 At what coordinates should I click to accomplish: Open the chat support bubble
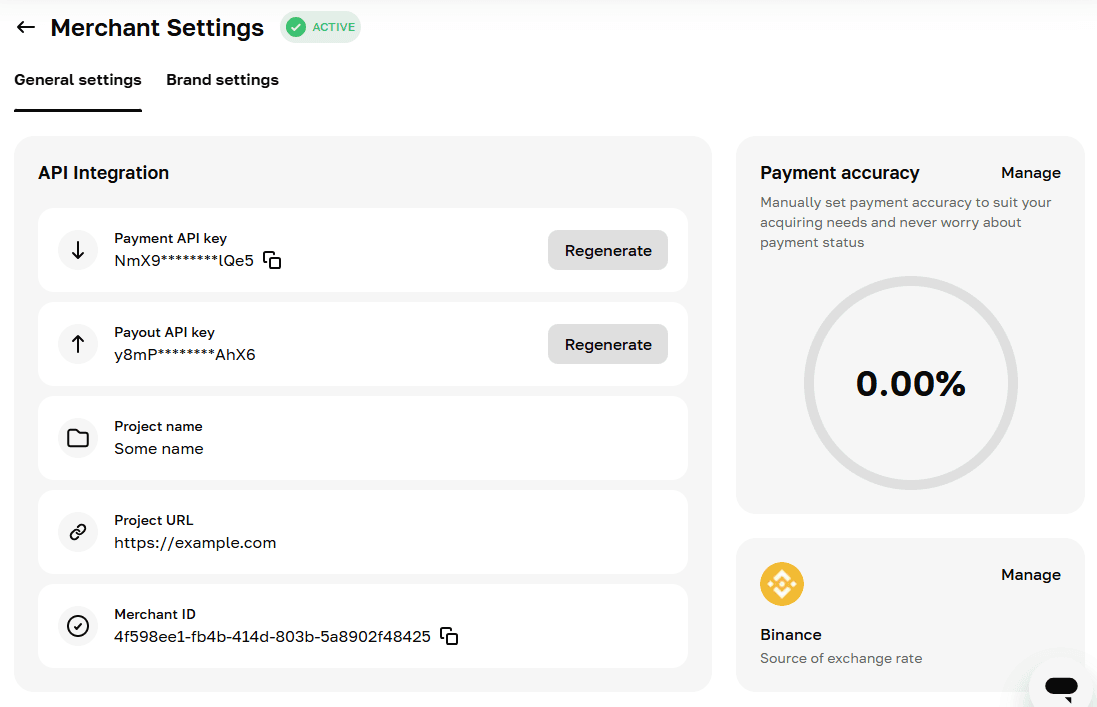(x=1061, y=687)
